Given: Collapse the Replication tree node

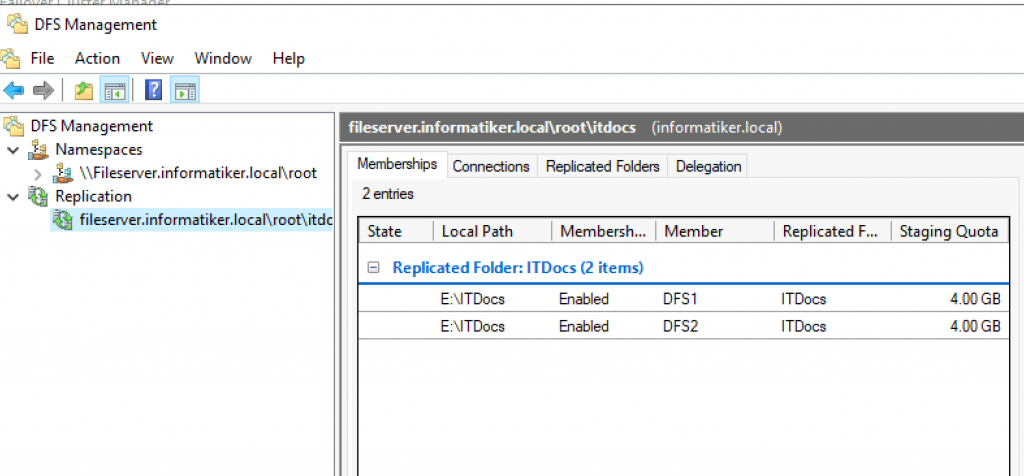Looking at the screenshot, I should tap(13, 197).
